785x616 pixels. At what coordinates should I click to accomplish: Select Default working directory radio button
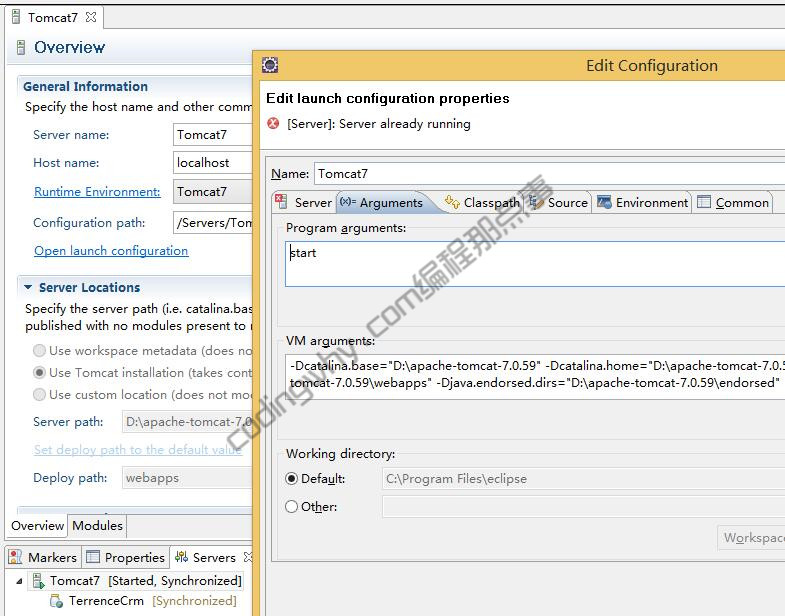point(291,479)
